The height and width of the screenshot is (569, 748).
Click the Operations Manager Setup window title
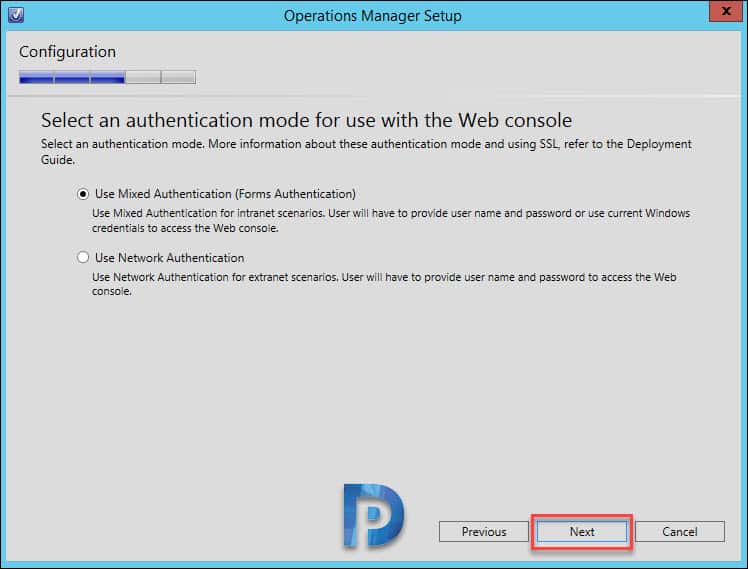(x=373, y=16)
